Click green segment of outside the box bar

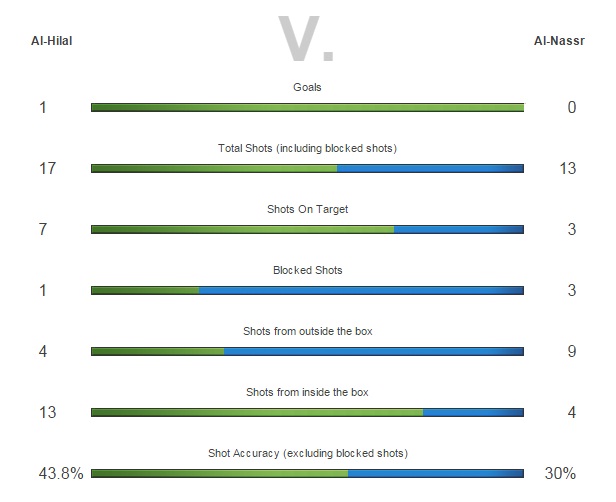[157, 352]
